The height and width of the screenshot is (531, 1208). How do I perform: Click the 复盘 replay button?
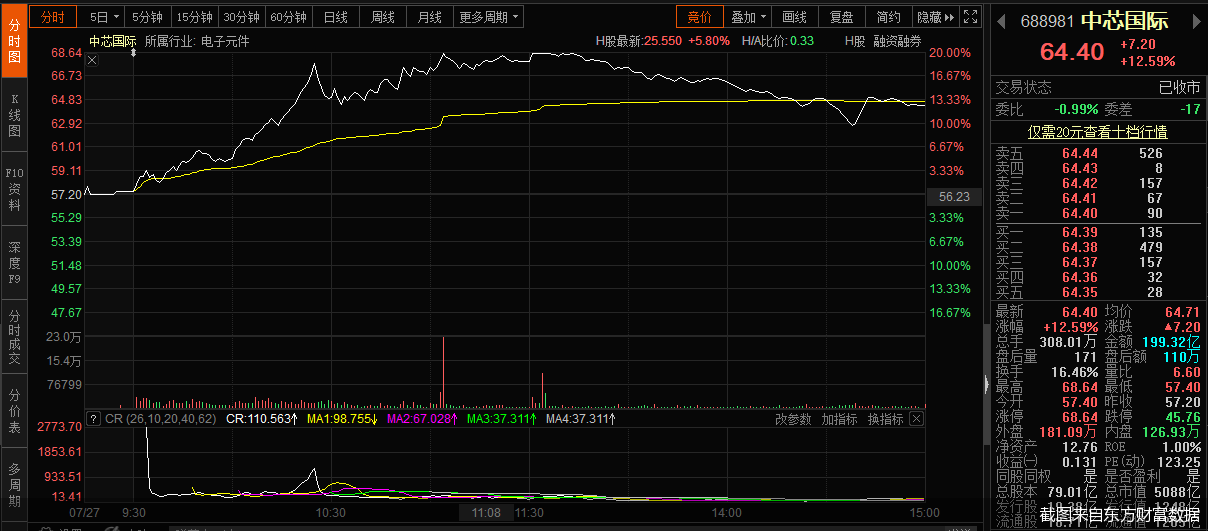pos(841,17)
